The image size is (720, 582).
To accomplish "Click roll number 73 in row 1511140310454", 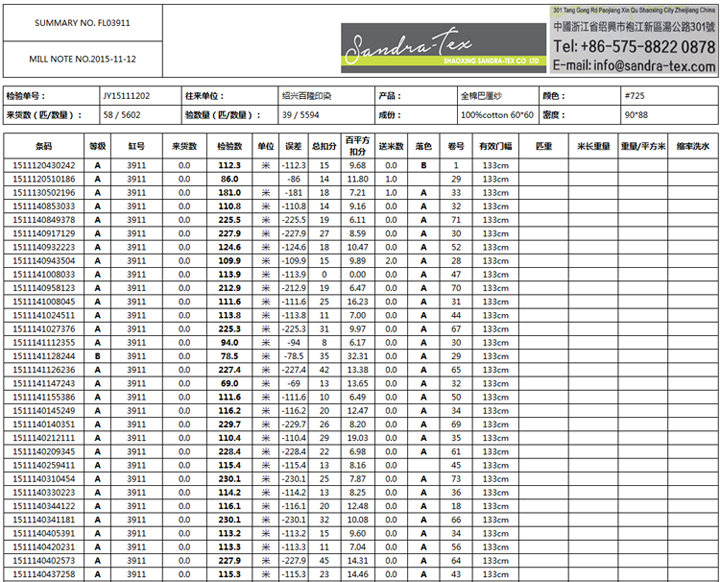I will tap(456, 479).
